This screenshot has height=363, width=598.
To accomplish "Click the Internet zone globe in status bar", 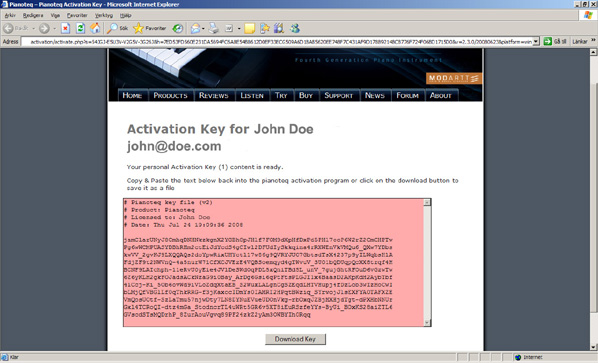I will [x=518, y=357].
